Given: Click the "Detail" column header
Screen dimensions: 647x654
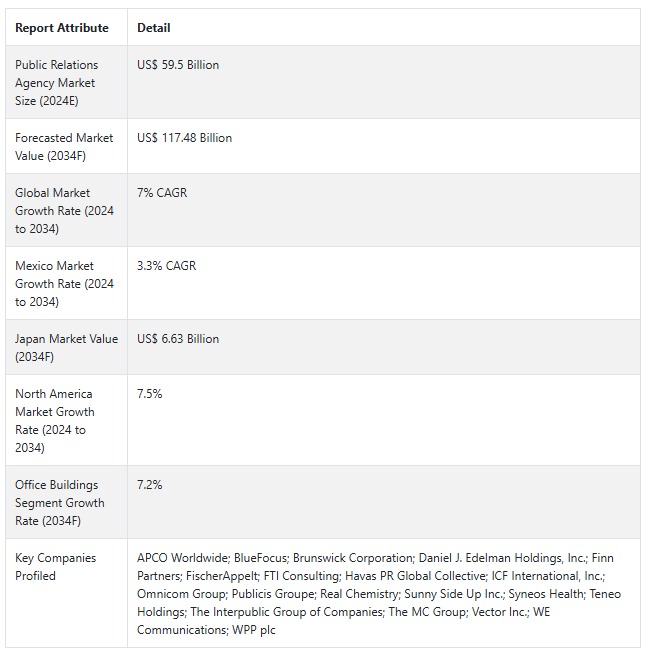Looking at the screenshot, I should coord(154,28).
